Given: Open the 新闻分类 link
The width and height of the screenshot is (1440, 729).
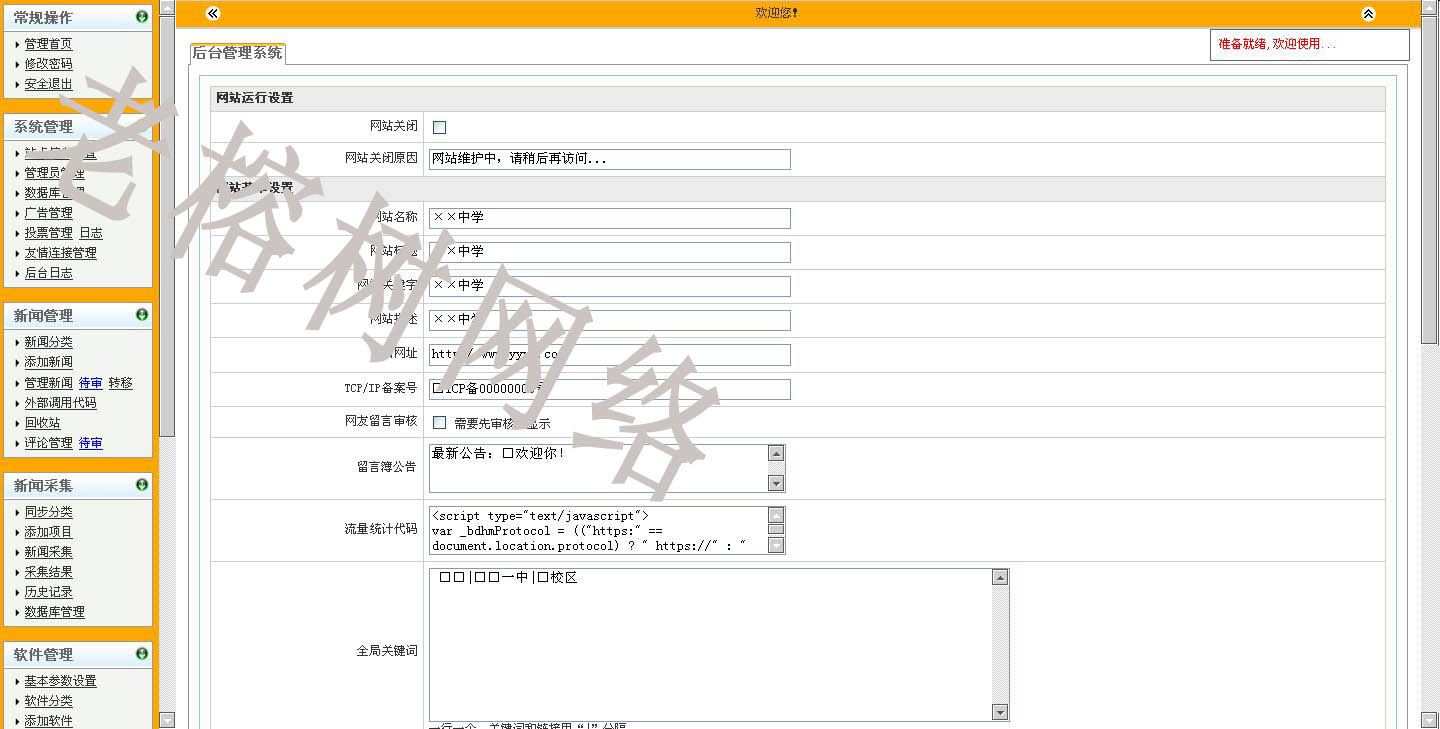Looking at the screenshot, I should coord(48,342).
